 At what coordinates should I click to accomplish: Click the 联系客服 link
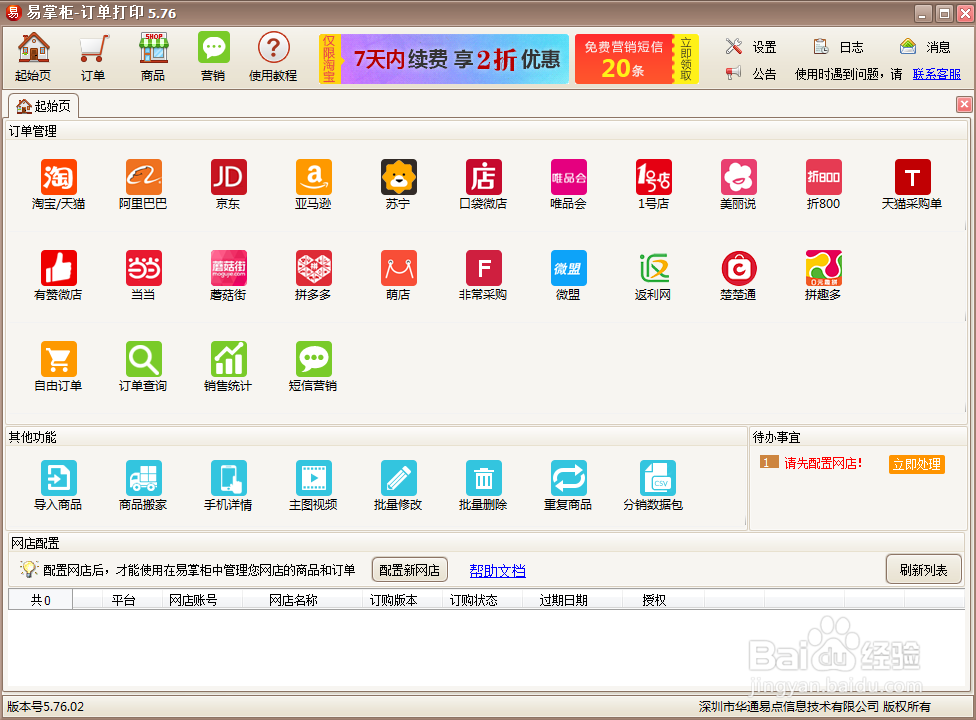tap(937, 74)
